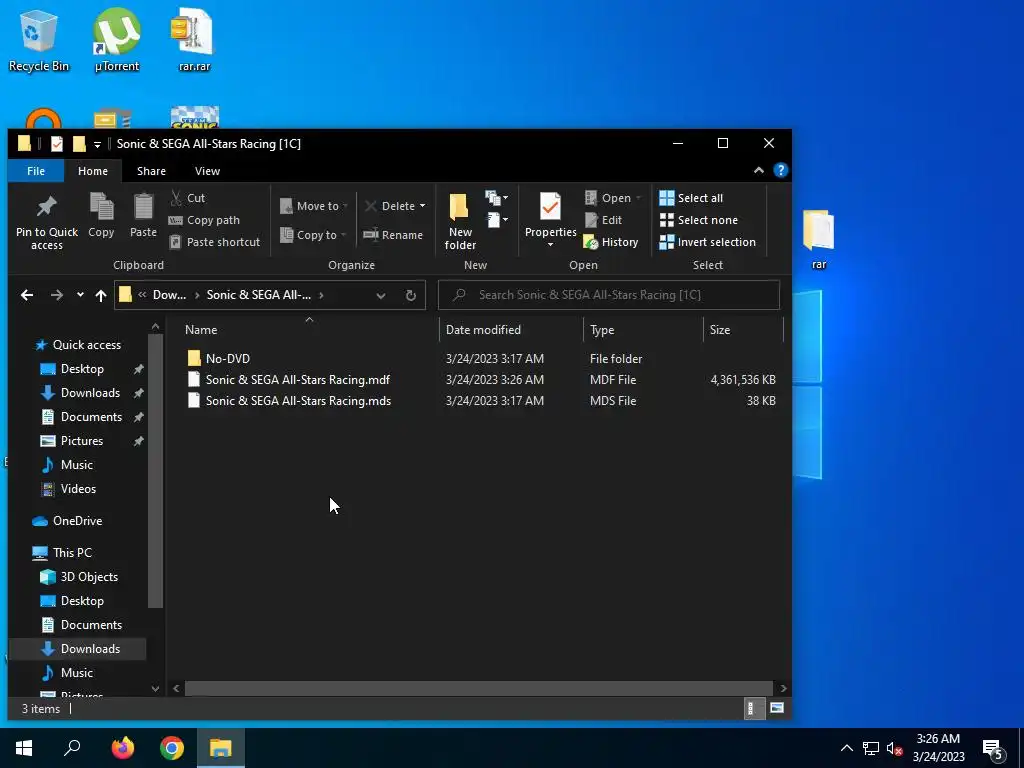Image resolution: width=1024 pixels, height=768 pixels.
Task: Click the navigation pane scroll down arrow
Action: 155,688
